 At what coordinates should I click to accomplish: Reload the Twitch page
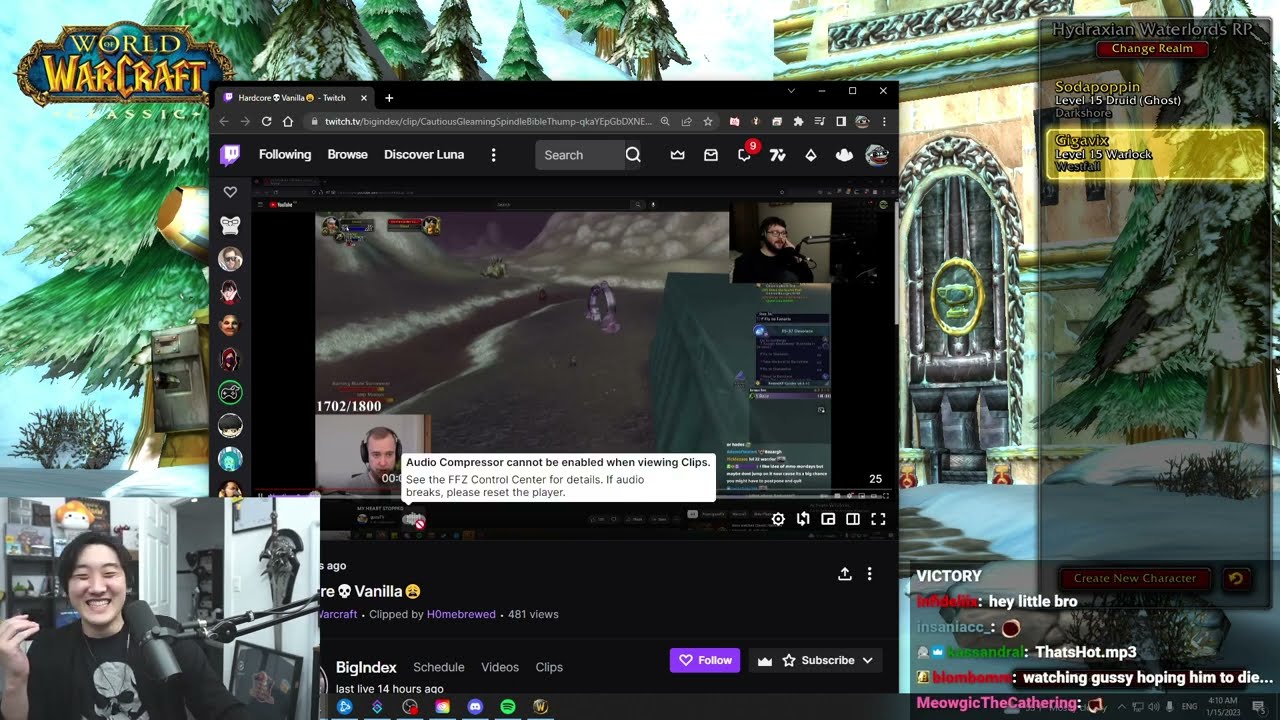[267, 121]
